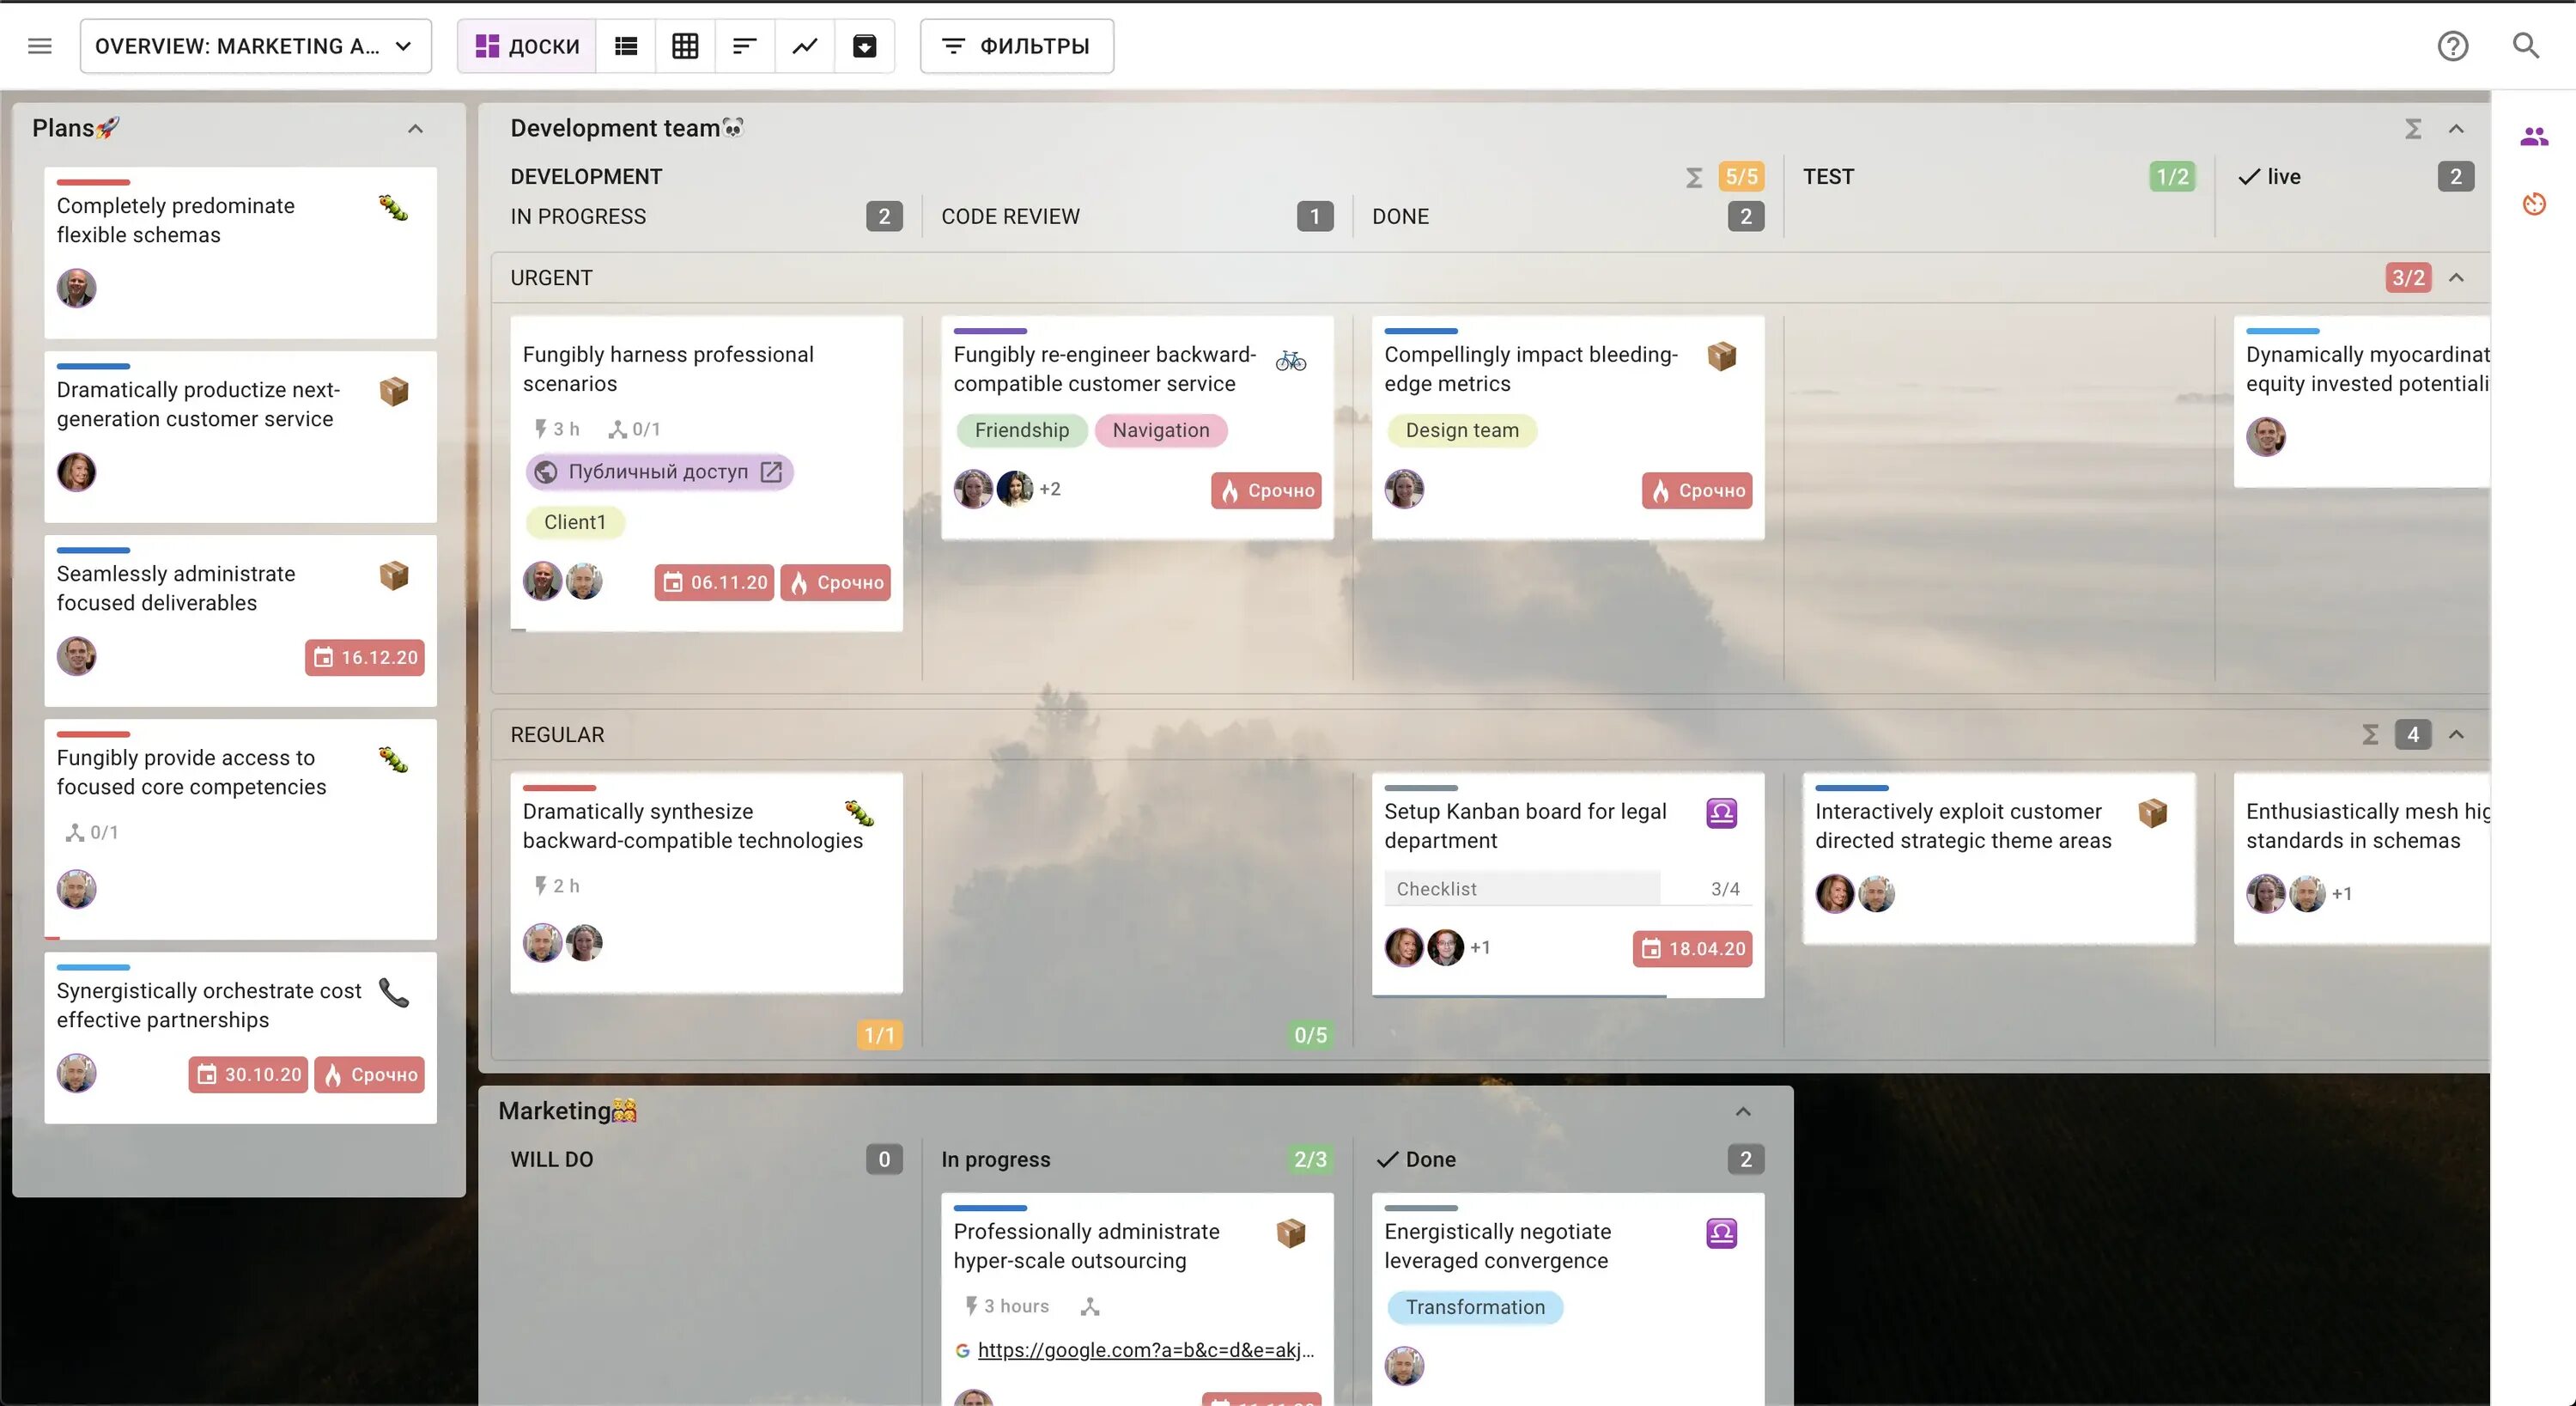Open the analytics chart view icon
This screenshot has height=1406, width=2576.
(x=805, y=46)
